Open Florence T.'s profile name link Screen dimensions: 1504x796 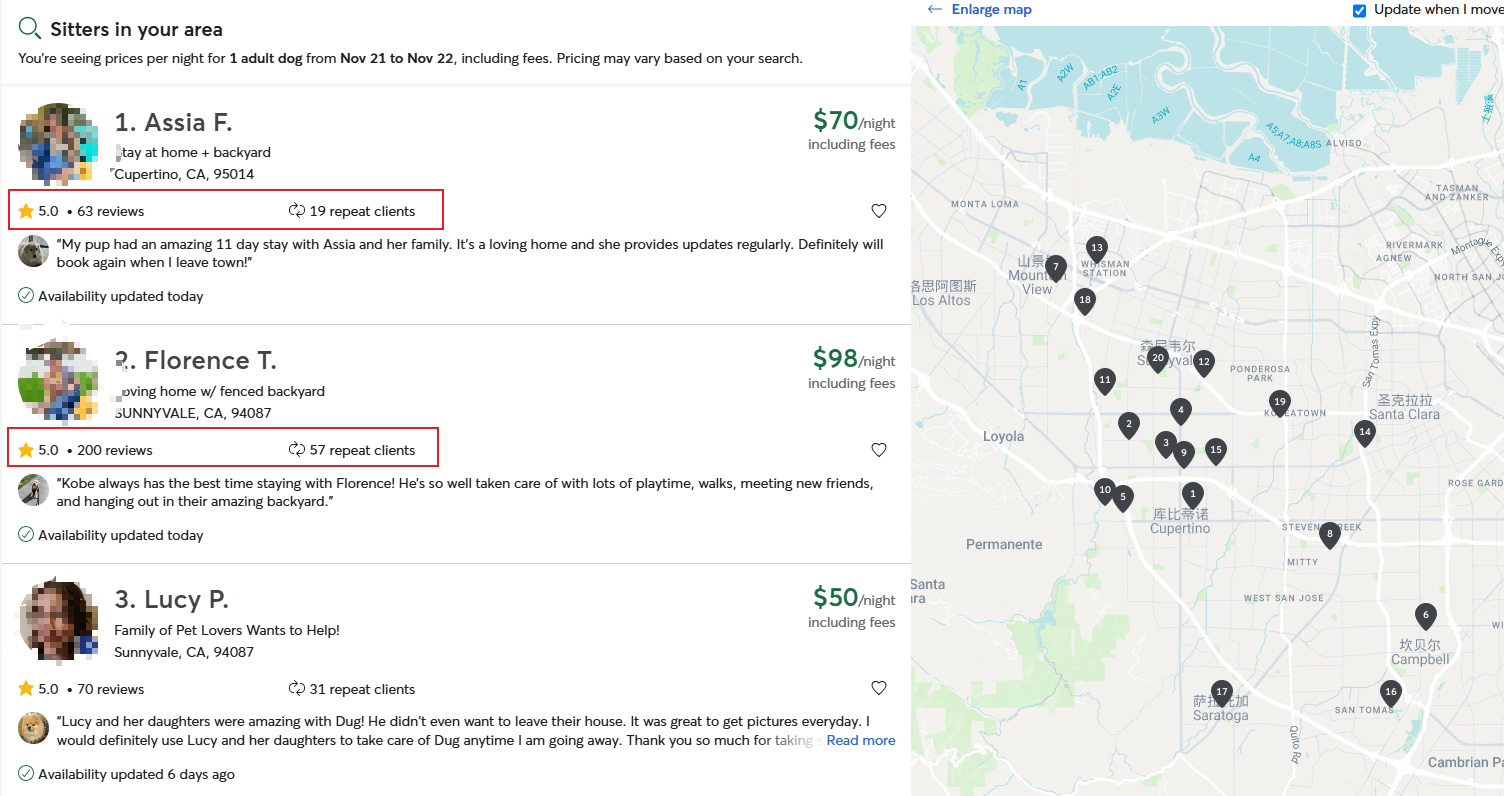click(196, 361)
